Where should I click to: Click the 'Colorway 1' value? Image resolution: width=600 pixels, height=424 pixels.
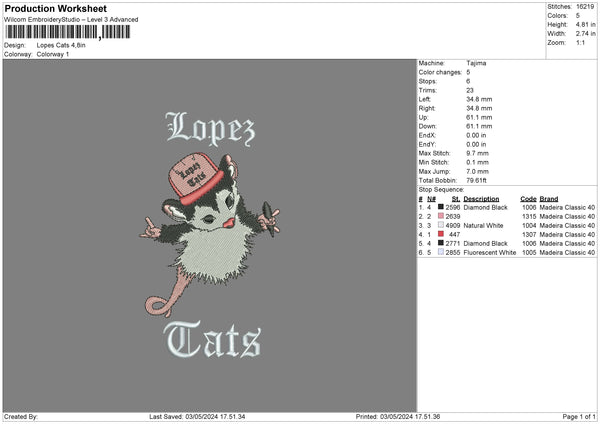[x=53, y=54]
